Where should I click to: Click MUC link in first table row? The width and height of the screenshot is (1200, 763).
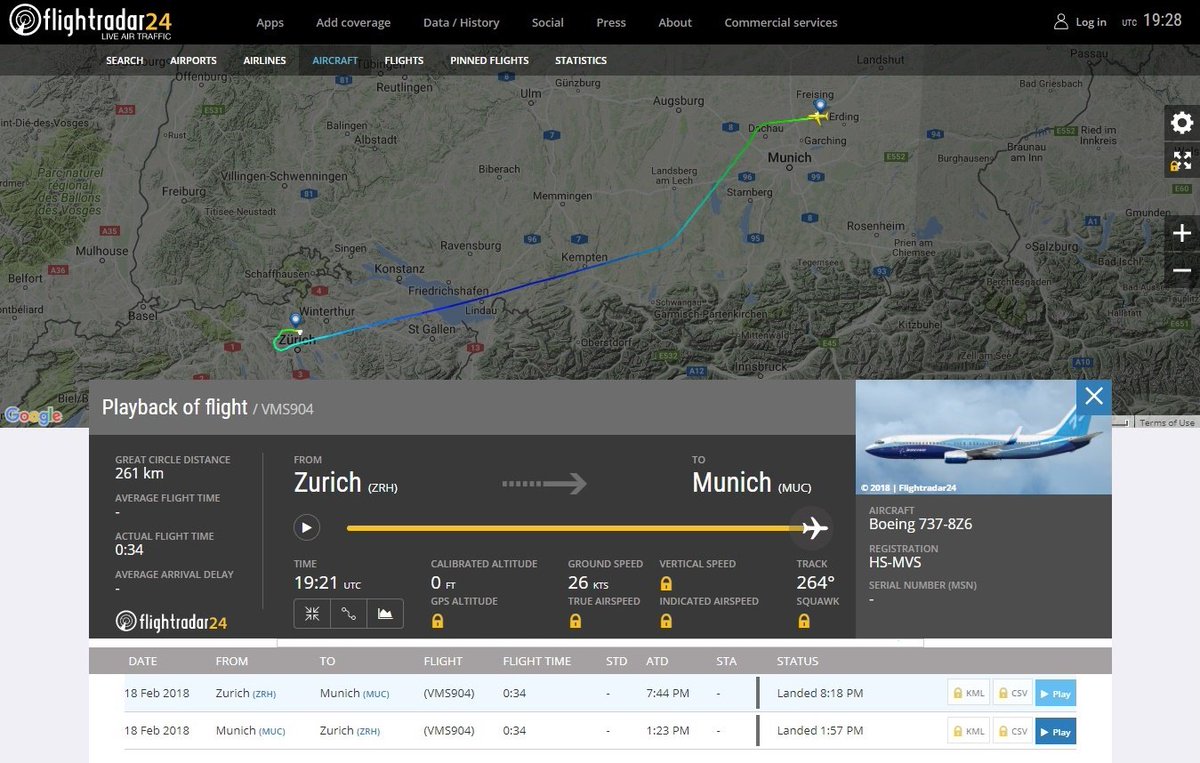[x=376, y=694]
